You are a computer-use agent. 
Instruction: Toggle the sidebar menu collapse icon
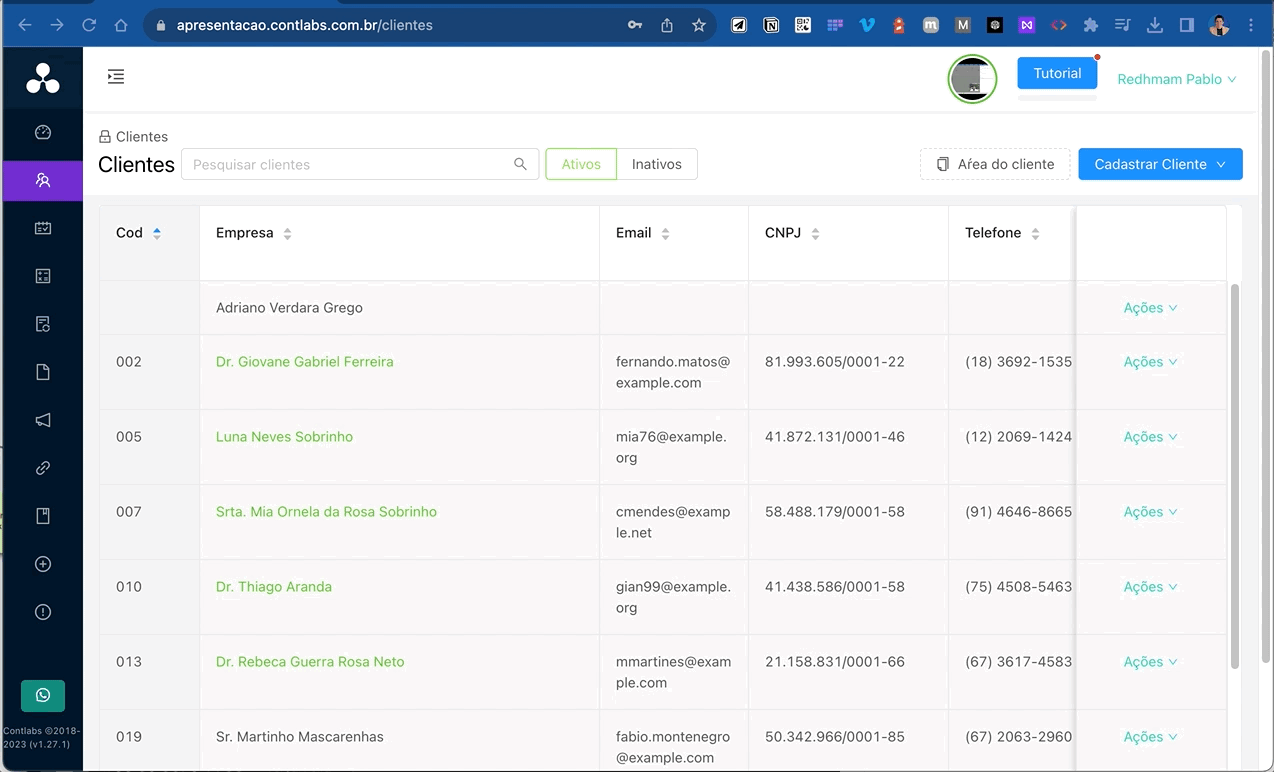(116, 77)
